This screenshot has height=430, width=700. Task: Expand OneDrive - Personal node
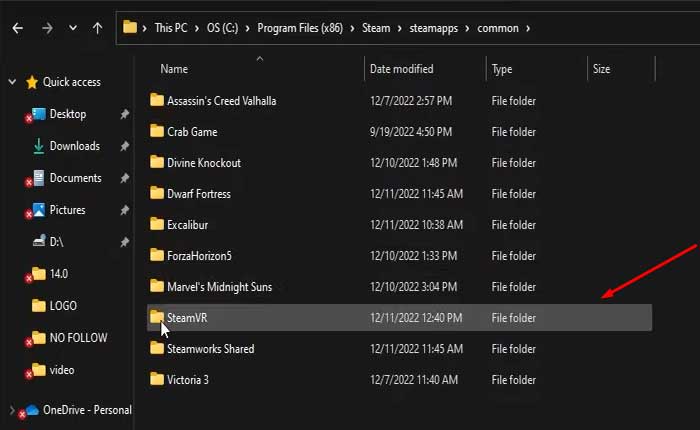pyautogui.click(x=11, y=409)
